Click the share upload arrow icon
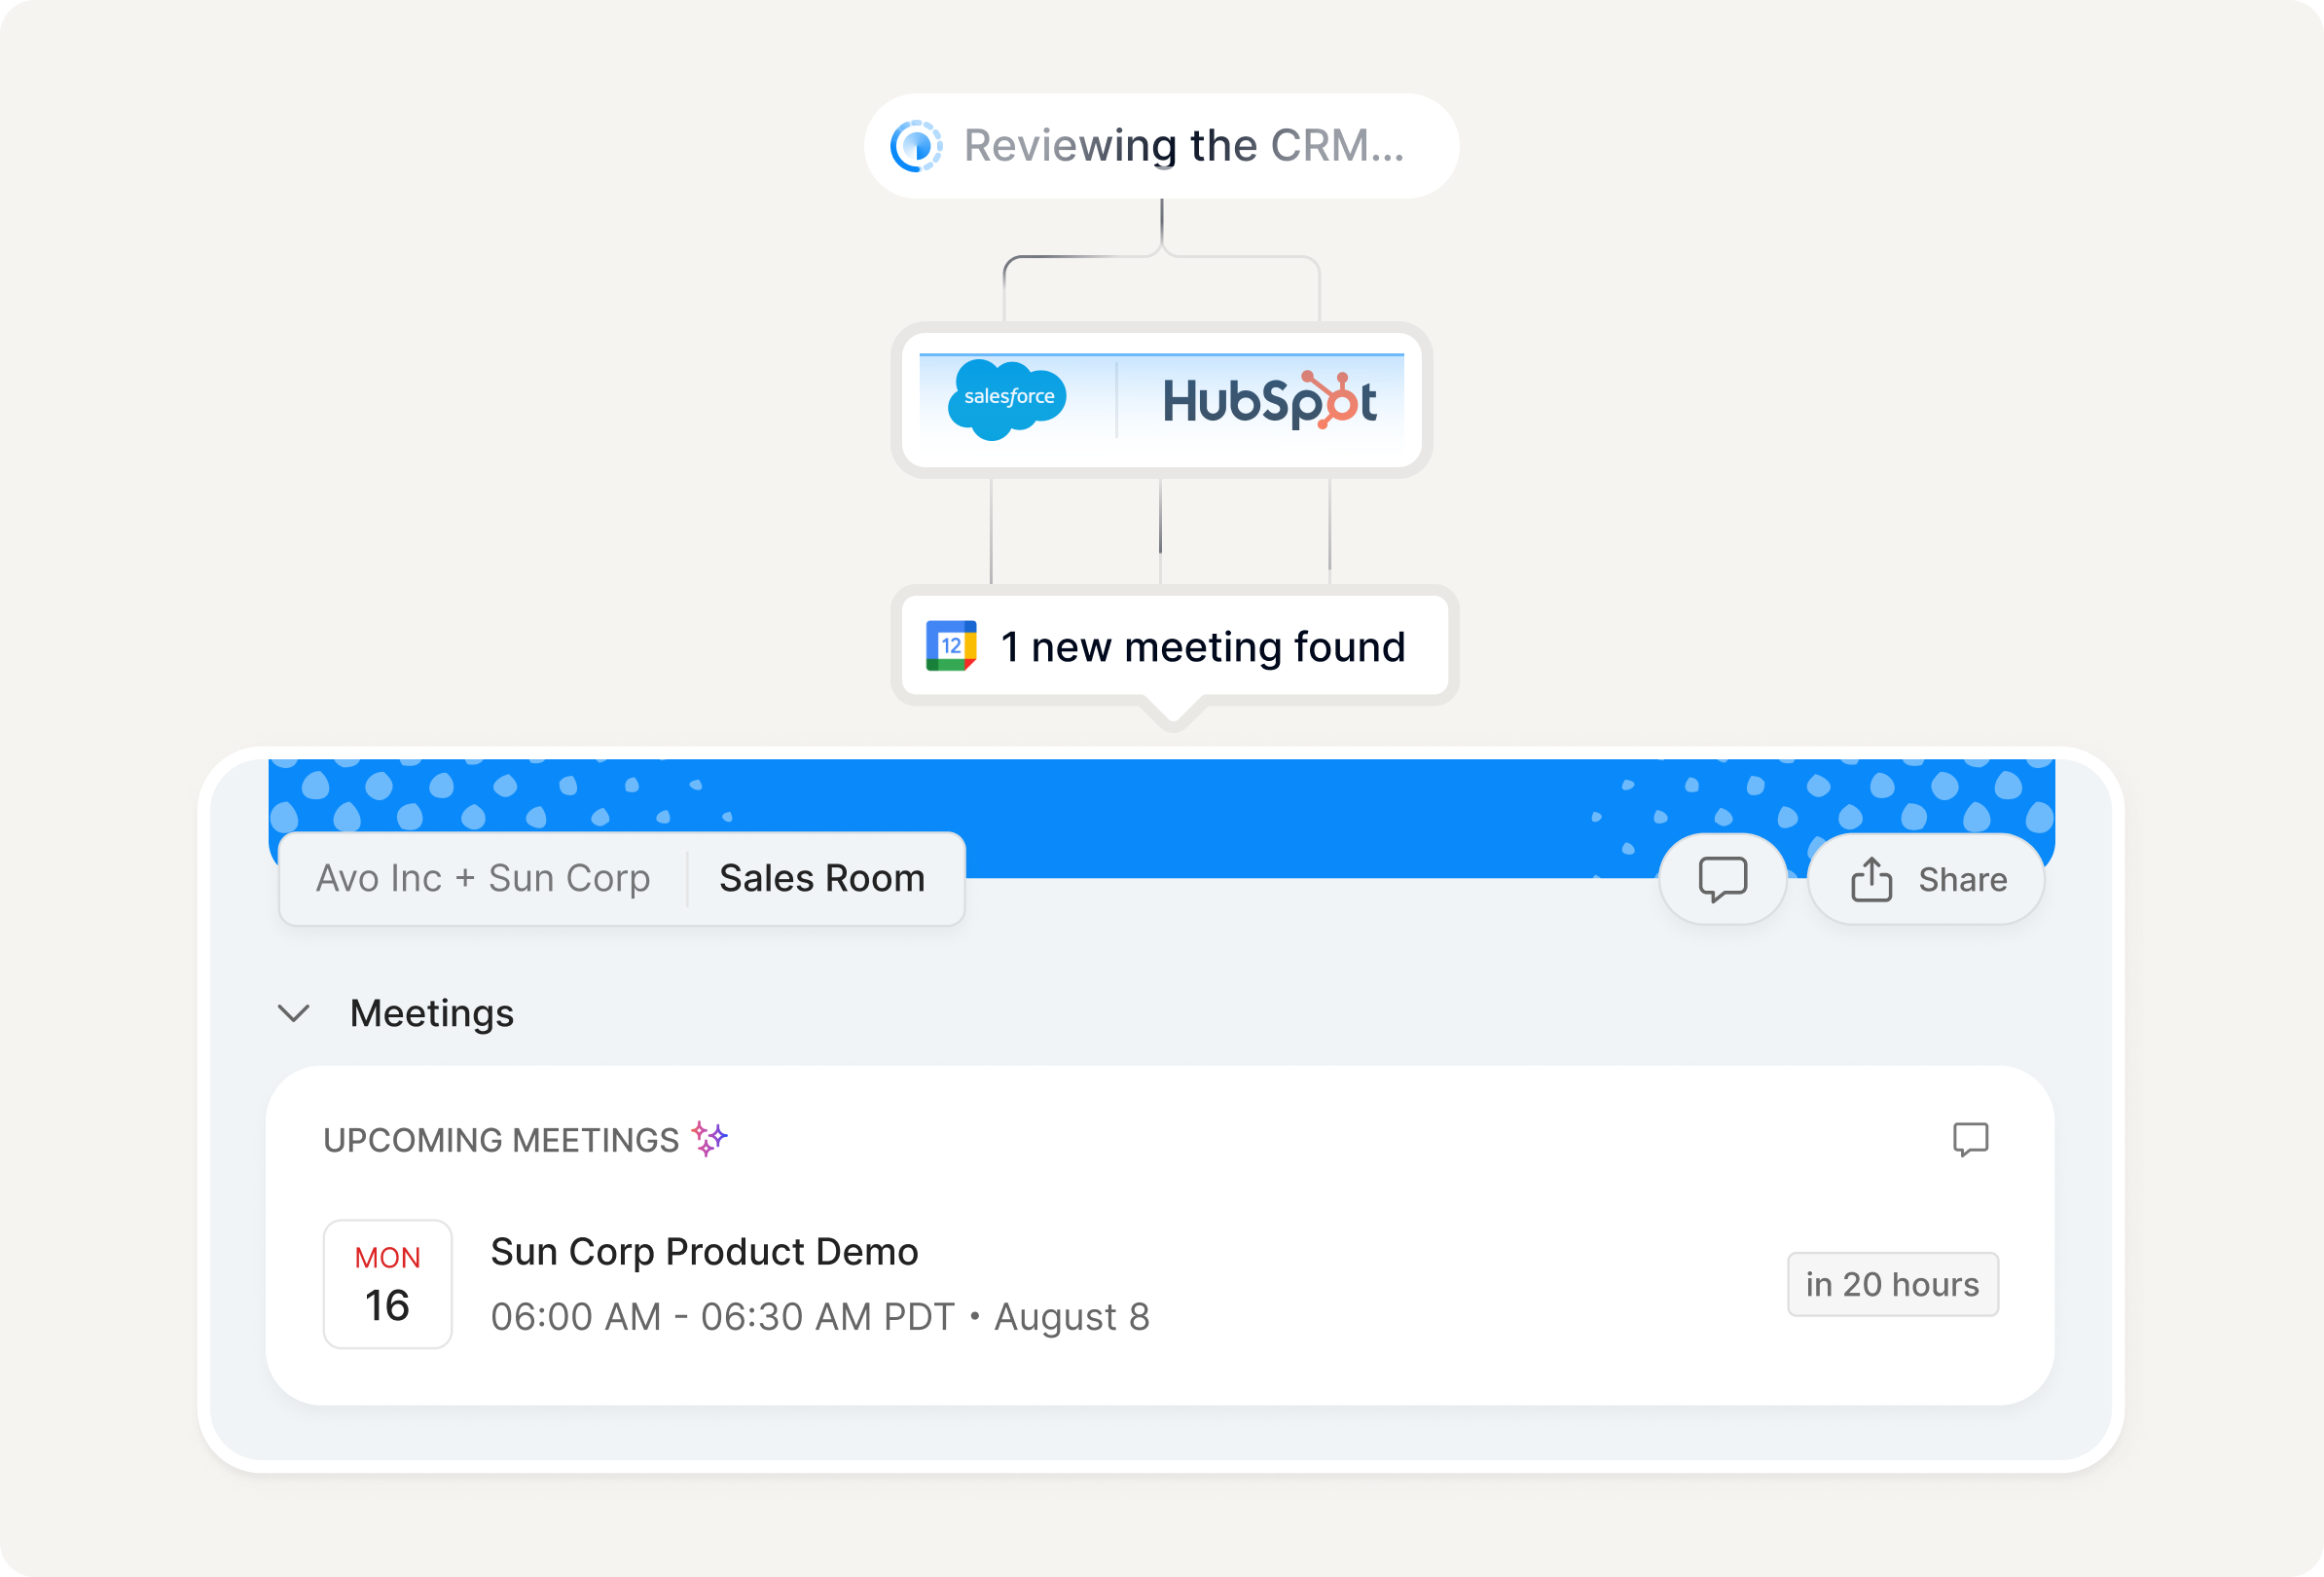Viewport: 2324px width, 1577px height. click(1871, 880)
